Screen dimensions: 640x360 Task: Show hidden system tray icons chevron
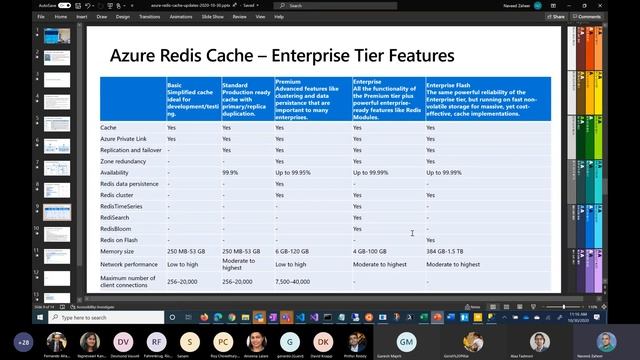pos(504,318)
